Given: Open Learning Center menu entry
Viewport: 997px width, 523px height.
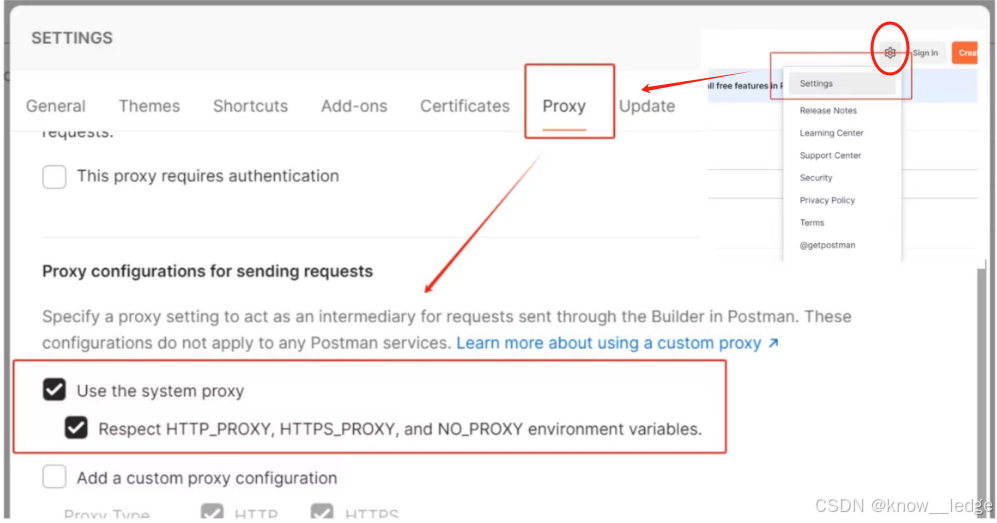Looking at the screenshot, I should (x=831, y=133).
